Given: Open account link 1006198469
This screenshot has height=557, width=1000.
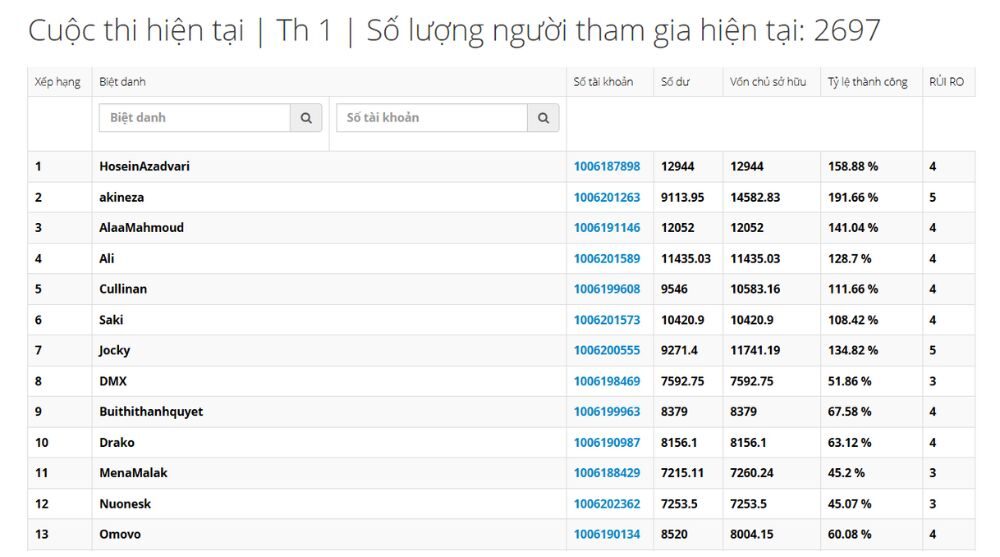Looking at the screenshot, I should coord(607,381).
